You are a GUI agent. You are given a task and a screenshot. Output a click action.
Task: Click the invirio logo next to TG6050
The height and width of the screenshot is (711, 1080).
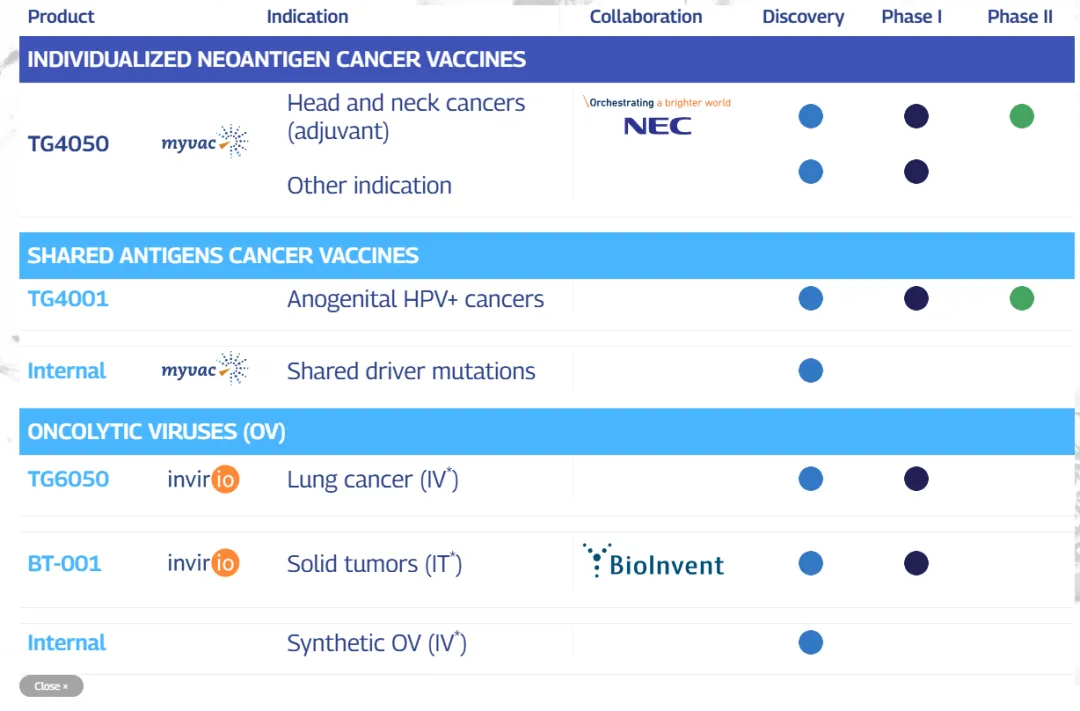tap(204, 479)
